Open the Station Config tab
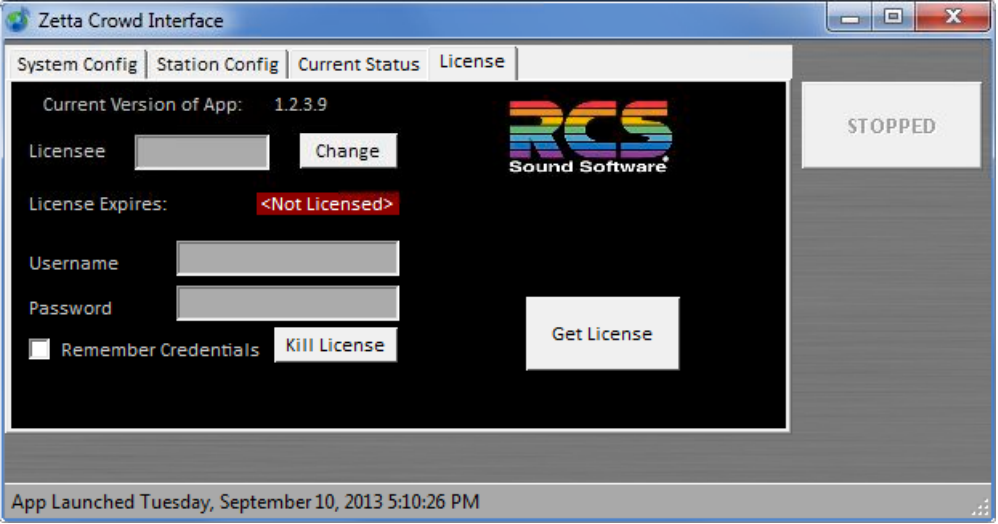Screen dimensions: 998x524 [217, 64]
